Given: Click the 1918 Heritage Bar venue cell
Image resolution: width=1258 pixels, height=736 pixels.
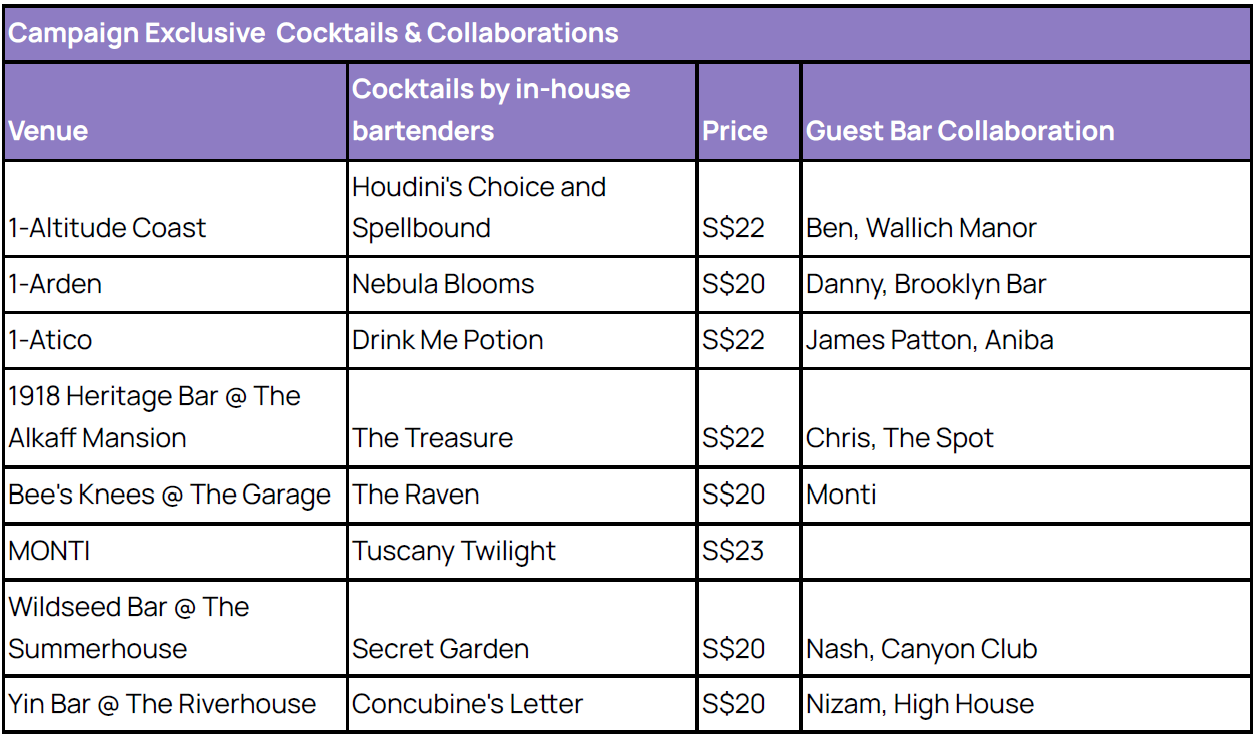Looking at the screenshot, I should point(175,417).
